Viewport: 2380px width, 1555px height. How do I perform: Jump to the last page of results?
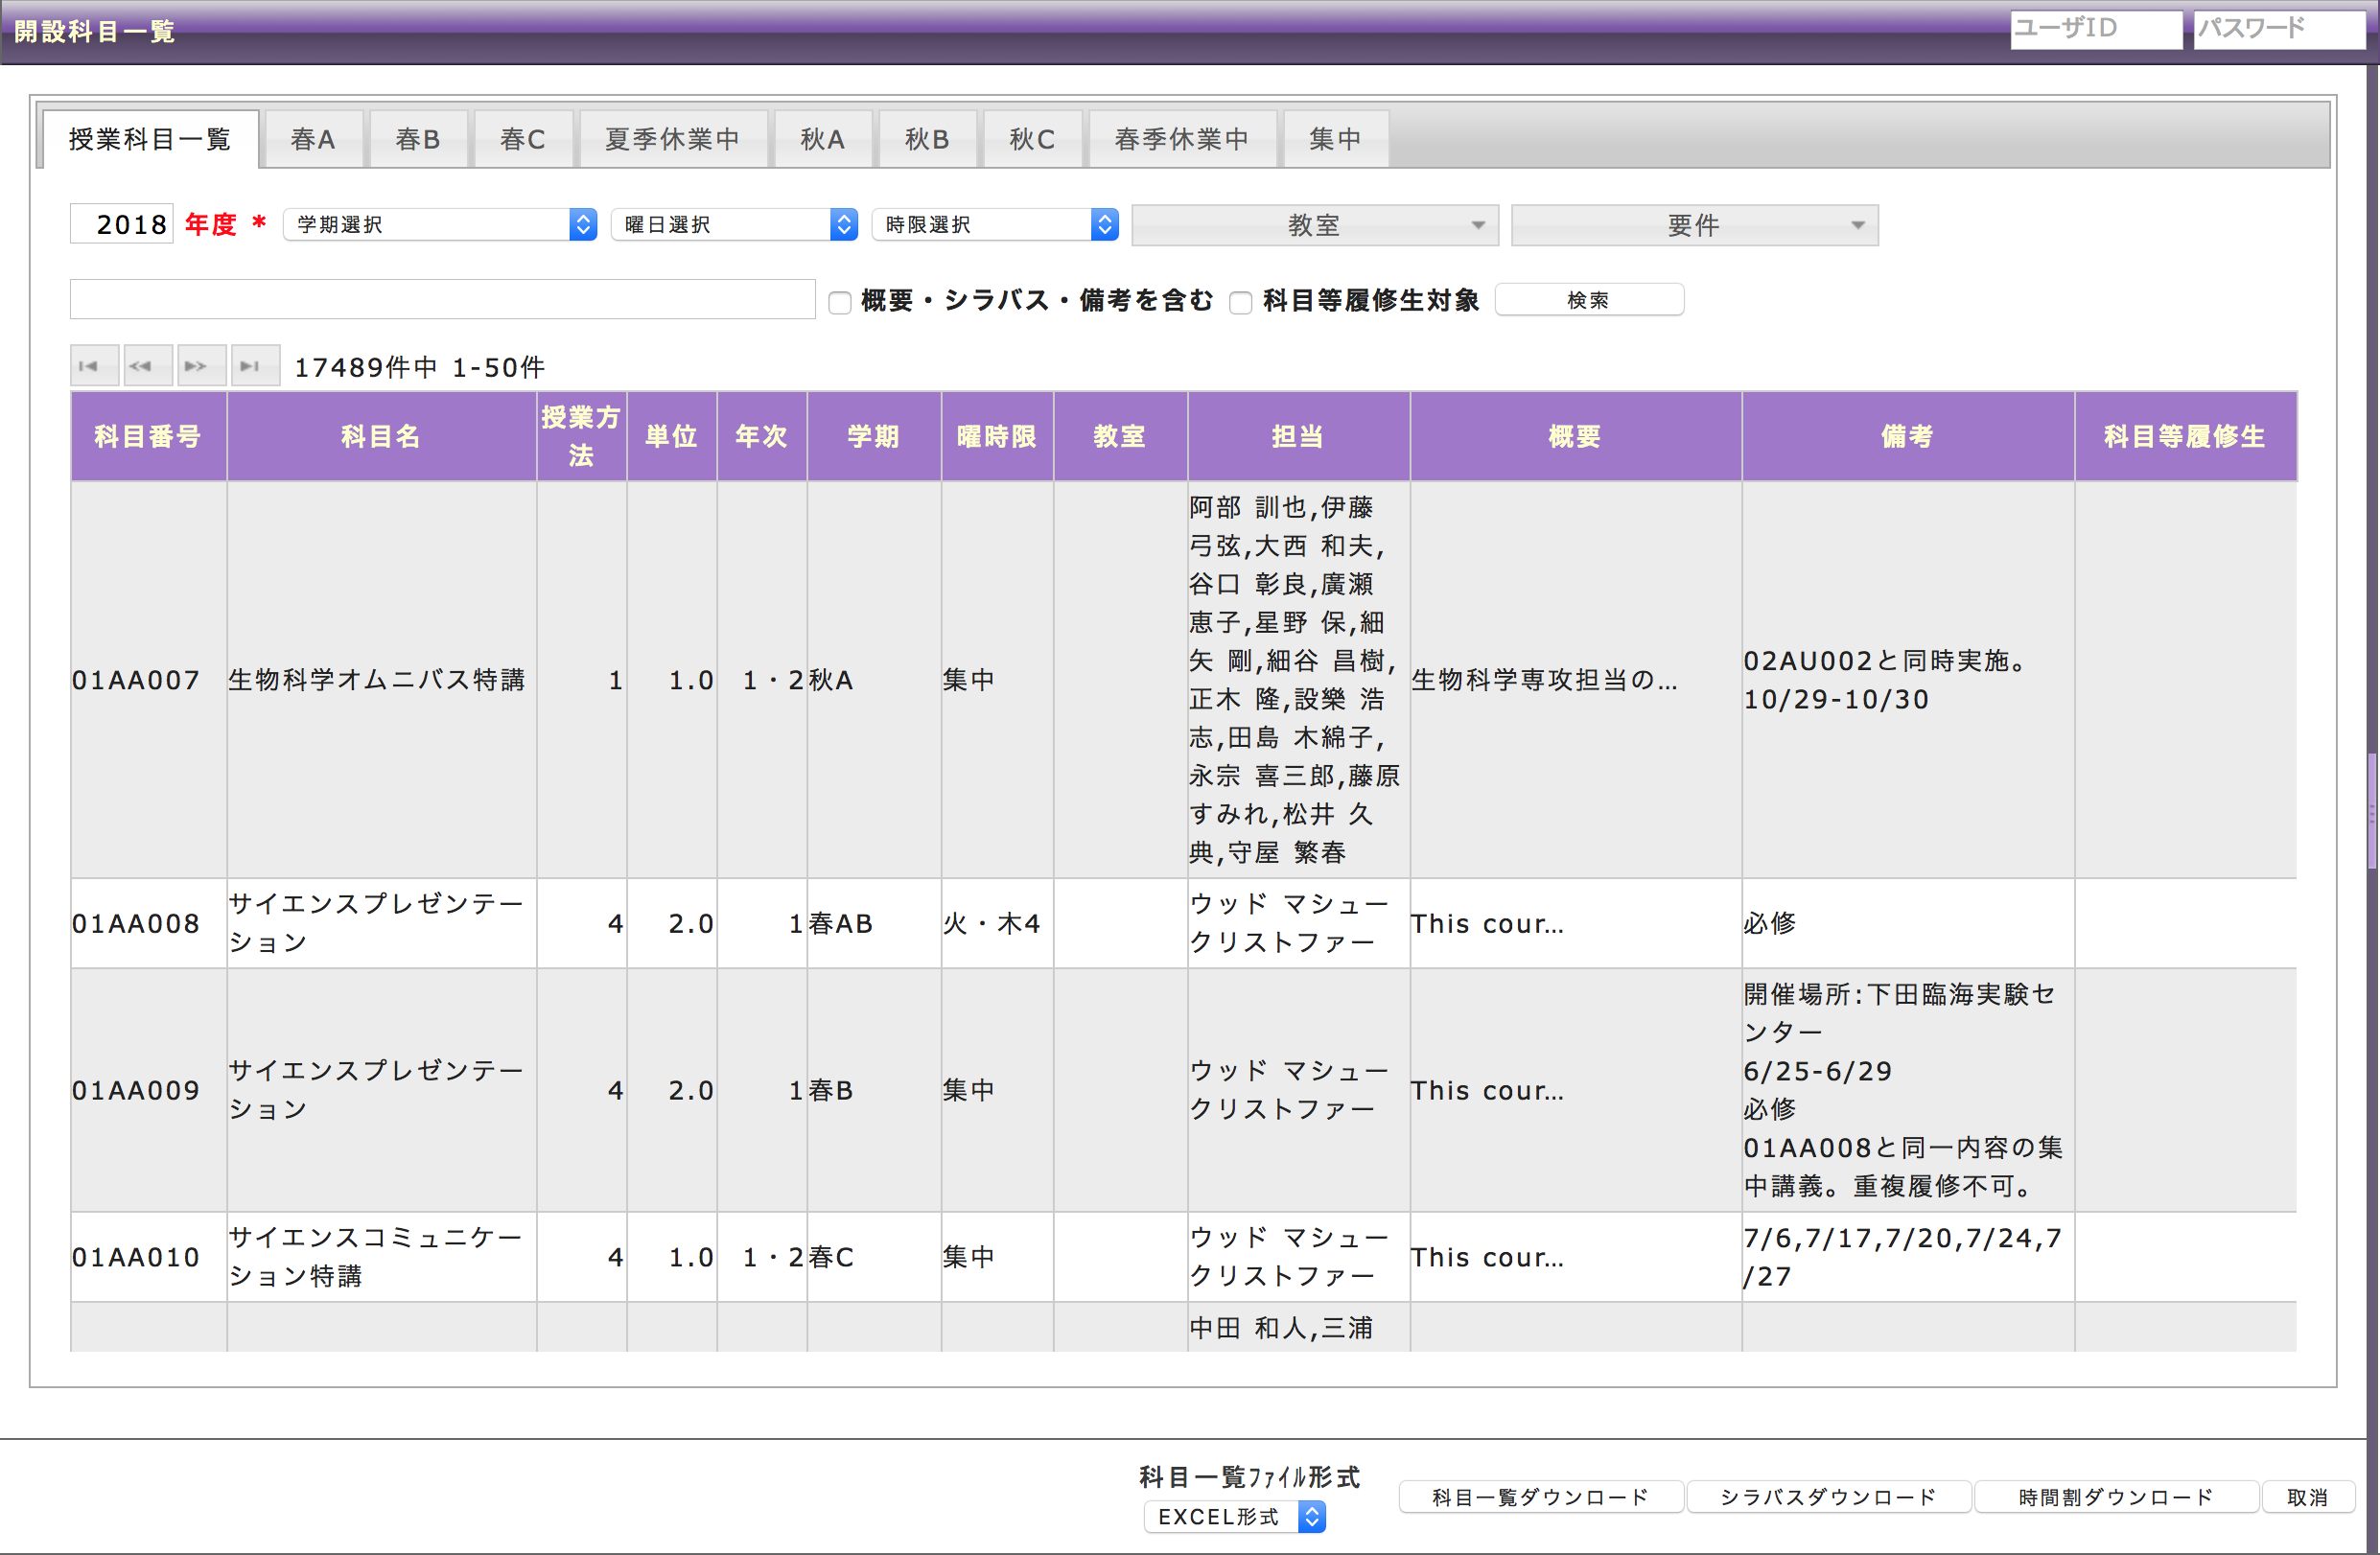(x=255, y=365)
